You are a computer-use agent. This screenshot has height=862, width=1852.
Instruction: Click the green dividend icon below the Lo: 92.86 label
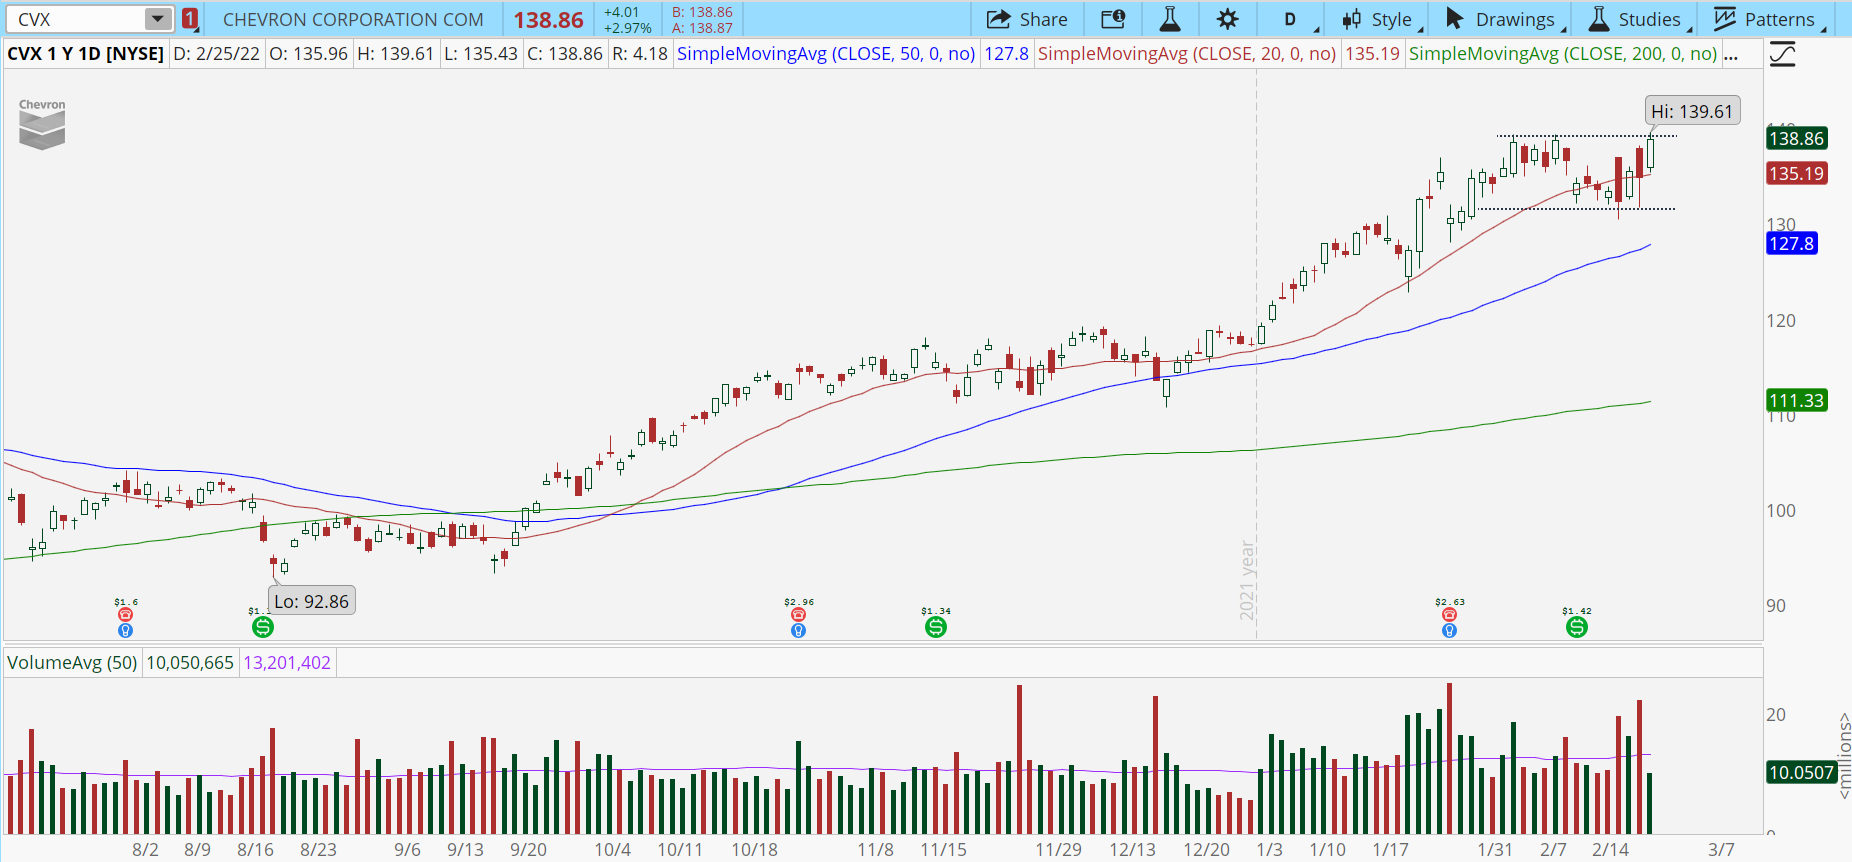pos(262,627)
